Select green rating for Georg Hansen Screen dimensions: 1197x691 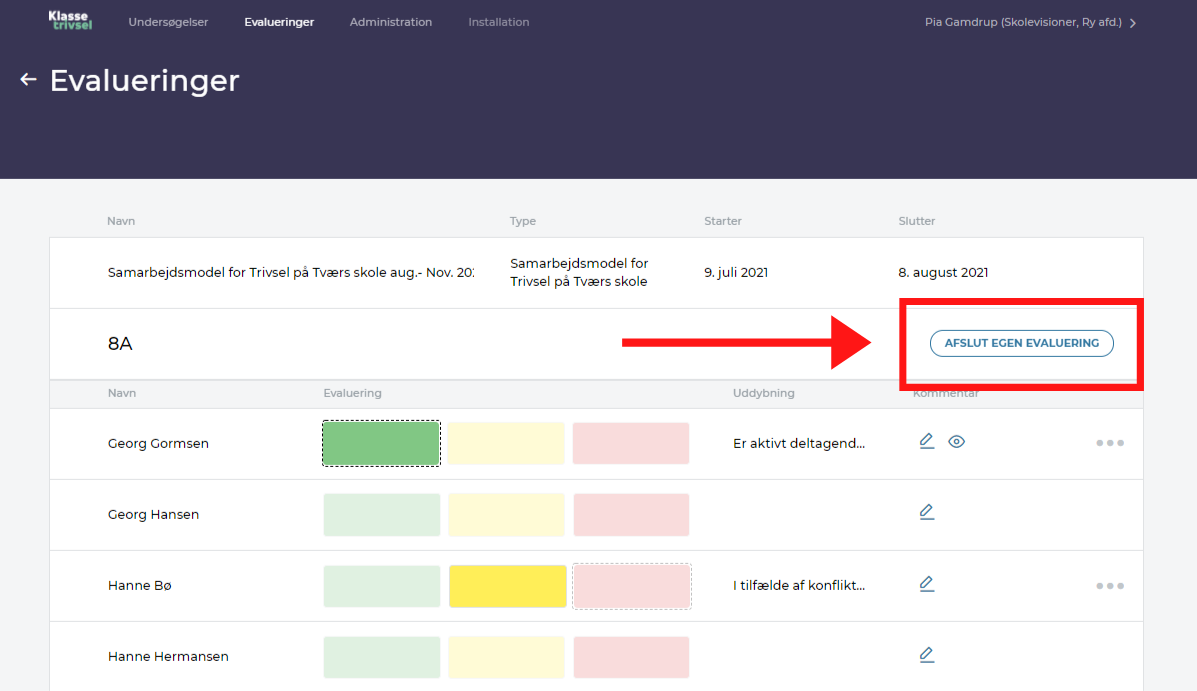tap(382, 515)
